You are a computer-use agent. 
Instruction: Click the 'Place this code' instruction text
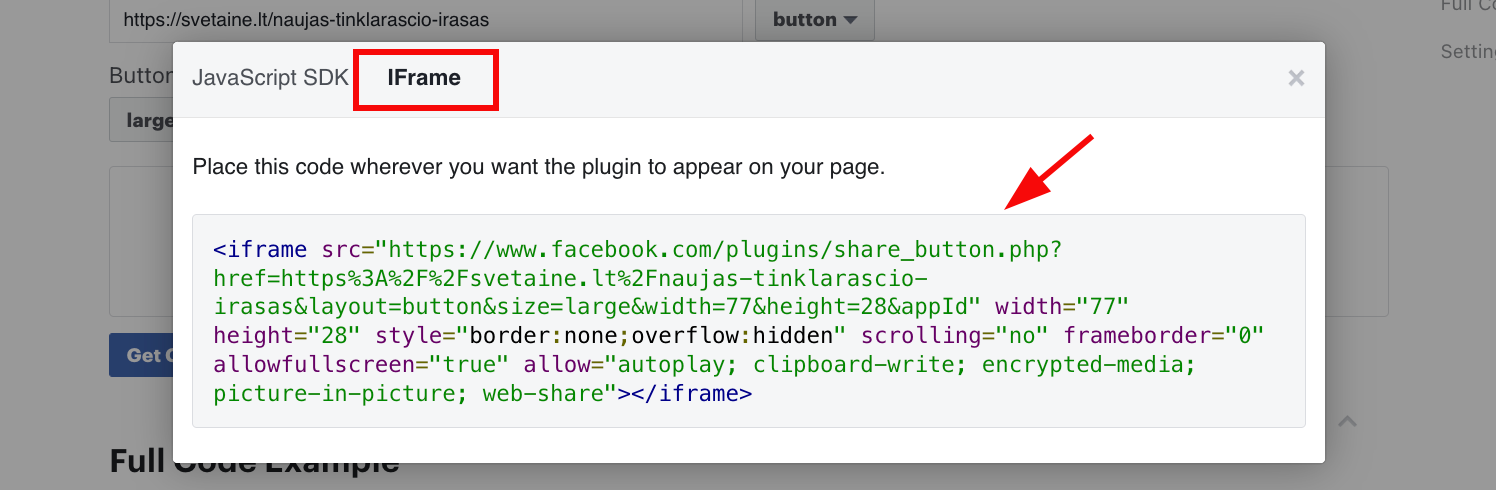pos(538,167)
